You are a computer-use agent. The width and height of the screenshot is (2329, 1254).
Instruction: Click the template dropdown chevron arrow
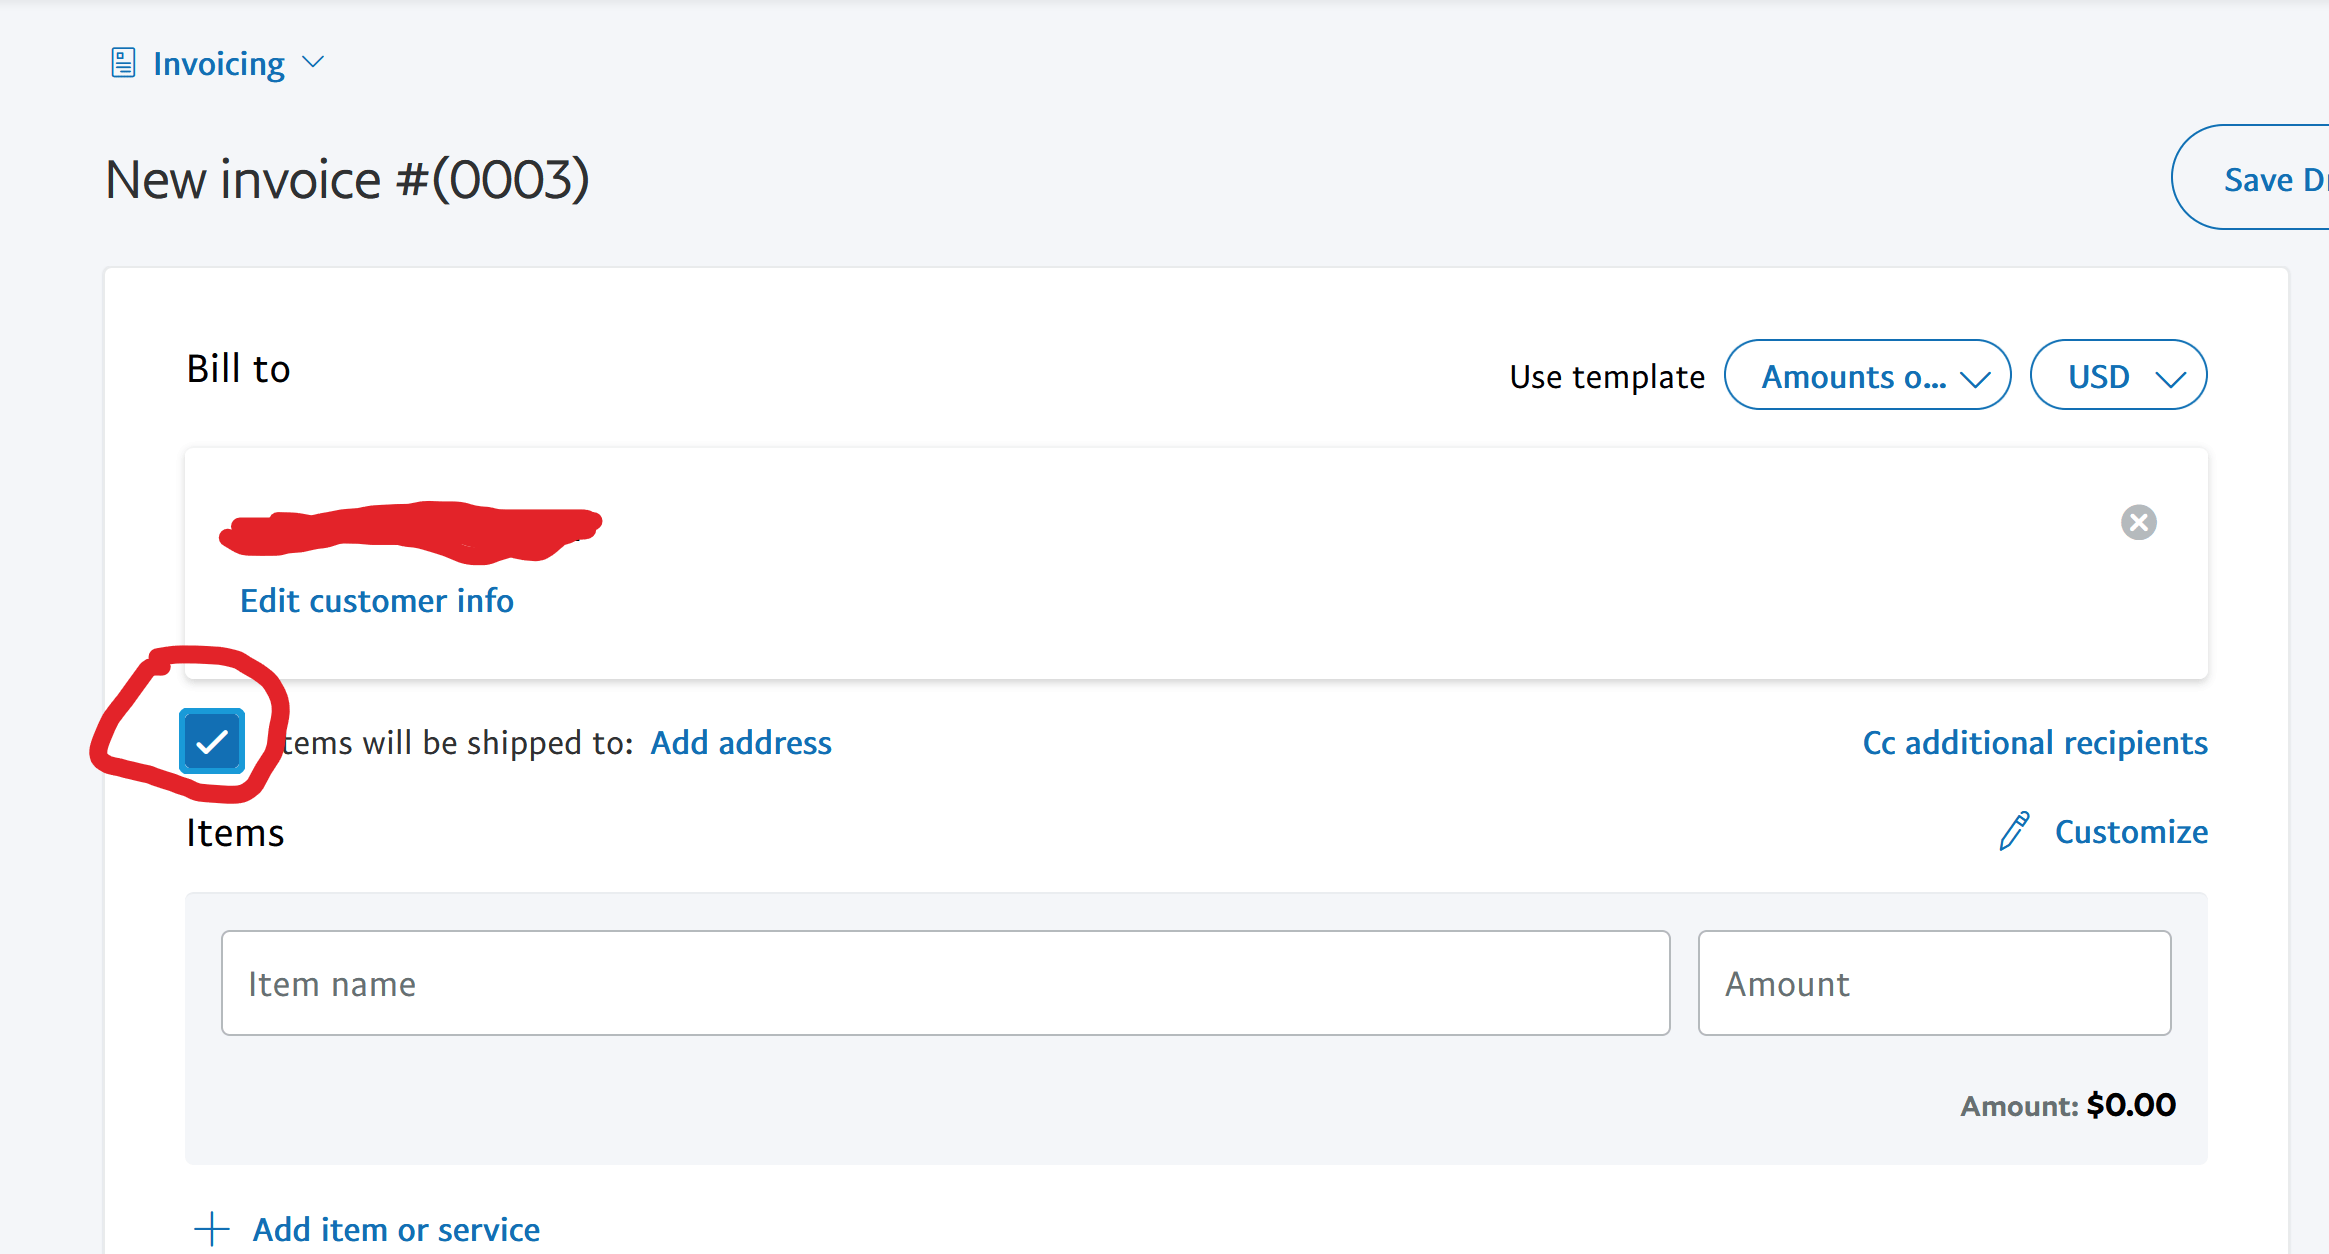1975,379
